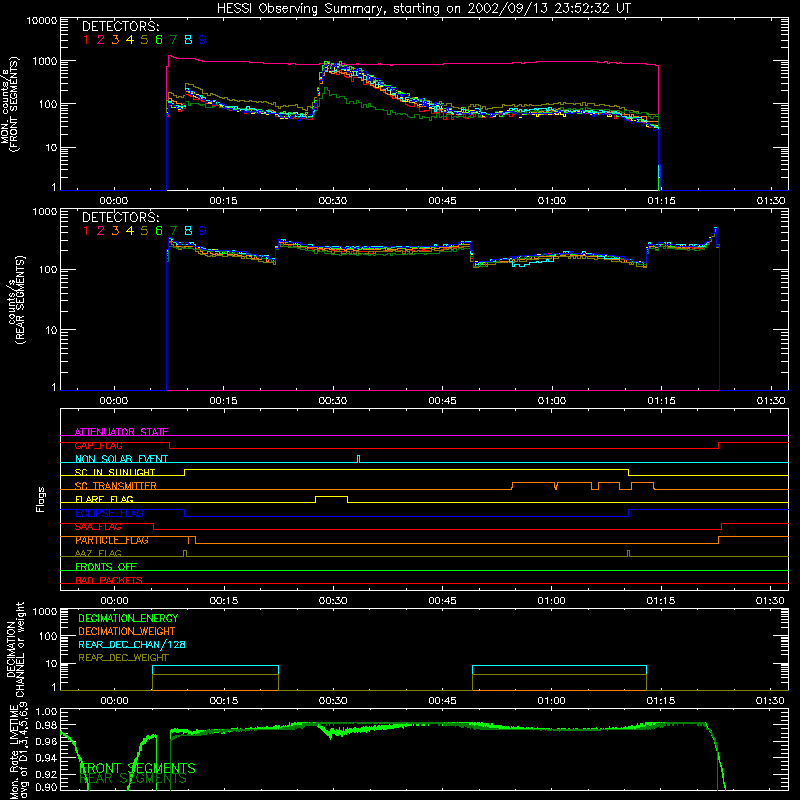Select the A47_FLAG label

click(x=98, y=553)
